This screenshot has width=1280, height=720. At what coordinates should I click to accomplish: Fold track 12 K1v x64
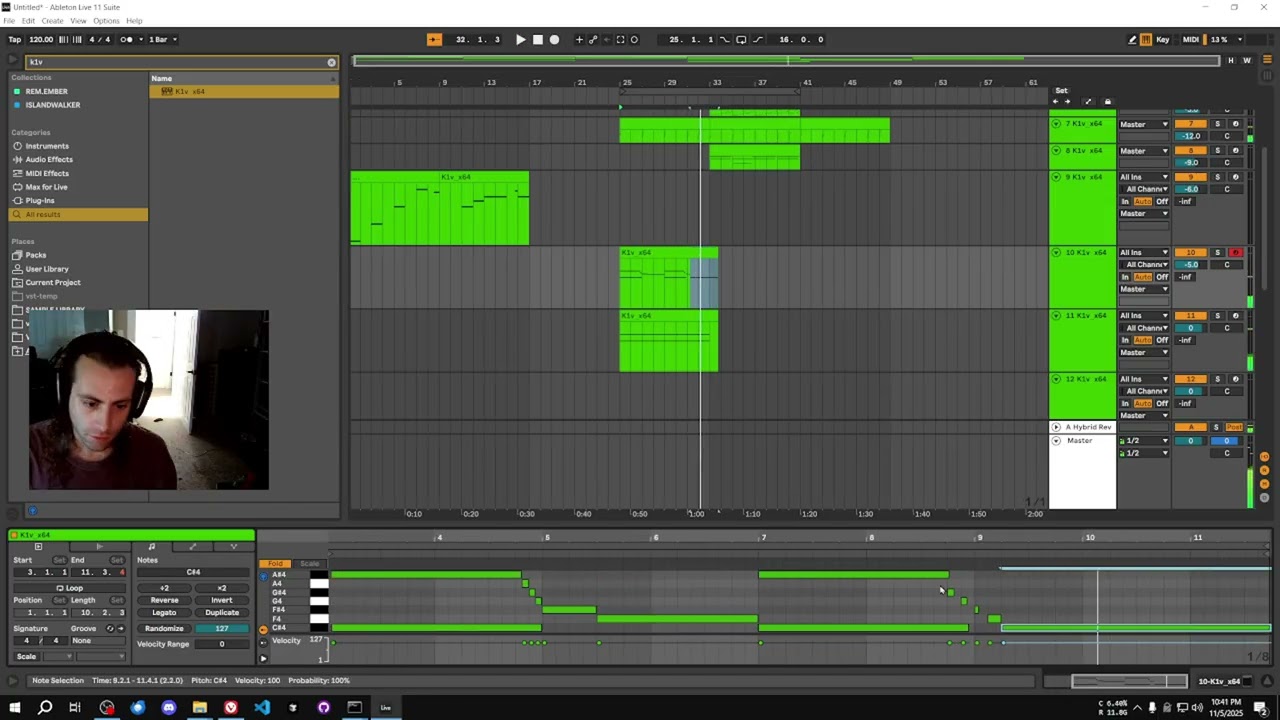click(1056, 379)
